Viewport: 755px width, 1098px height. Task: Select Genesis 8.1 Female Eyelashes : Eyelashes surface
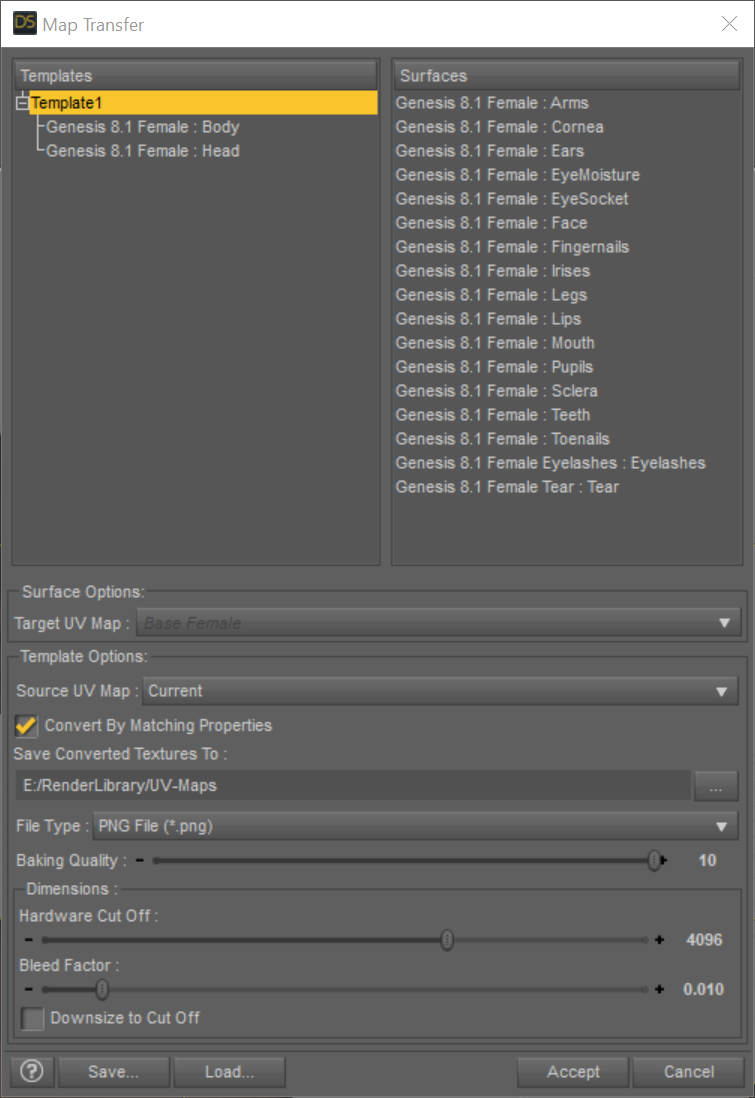(550, 463)
